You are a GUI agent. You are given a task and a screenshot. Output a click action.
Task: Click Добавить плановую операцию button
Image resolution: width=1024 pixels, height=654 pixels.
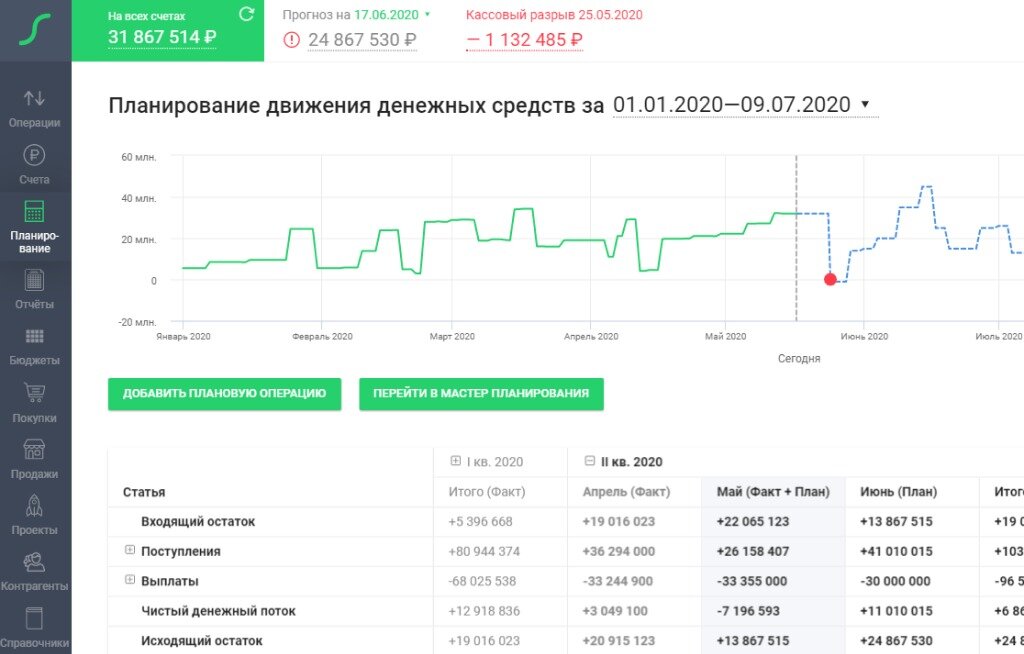pos(225,393)
